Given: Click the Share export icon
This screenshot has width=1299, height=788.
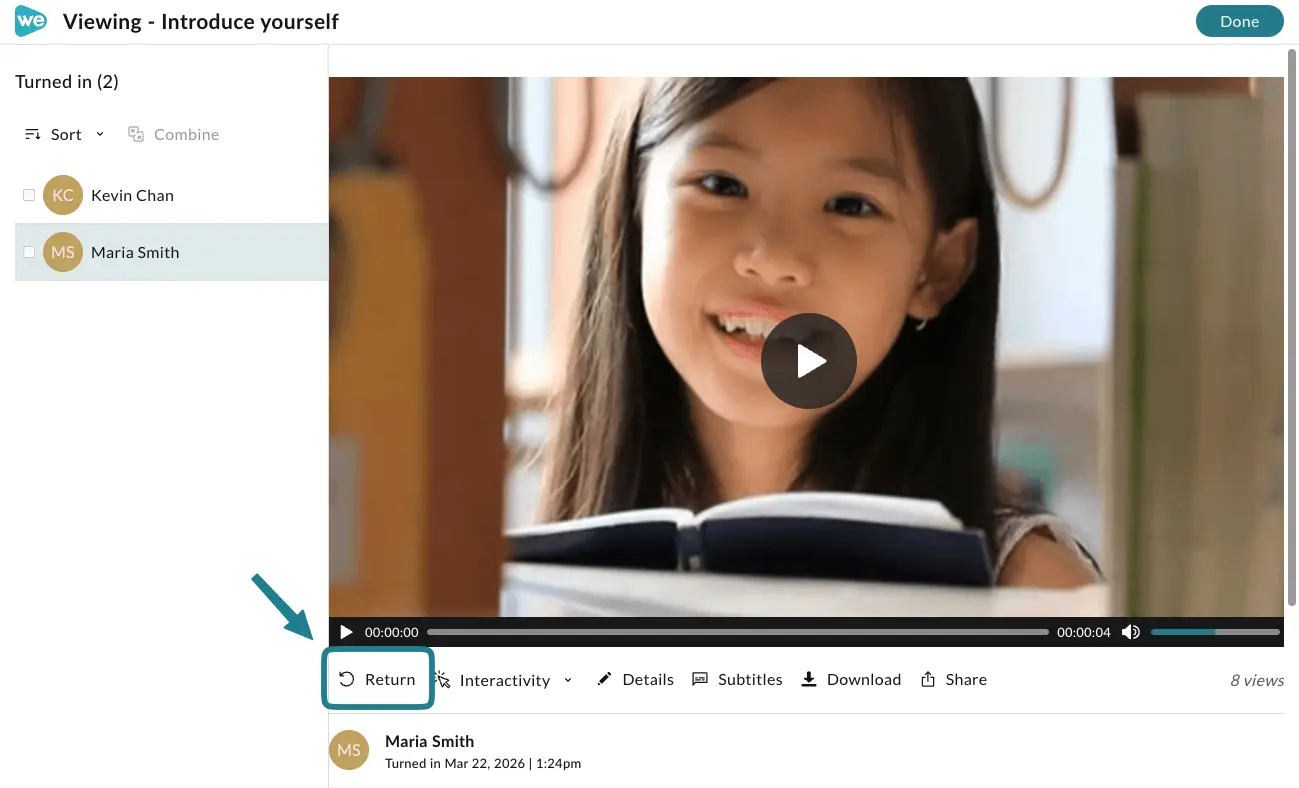Looking at the screenshot, I should pyautogui.click(x=928, y=679).
